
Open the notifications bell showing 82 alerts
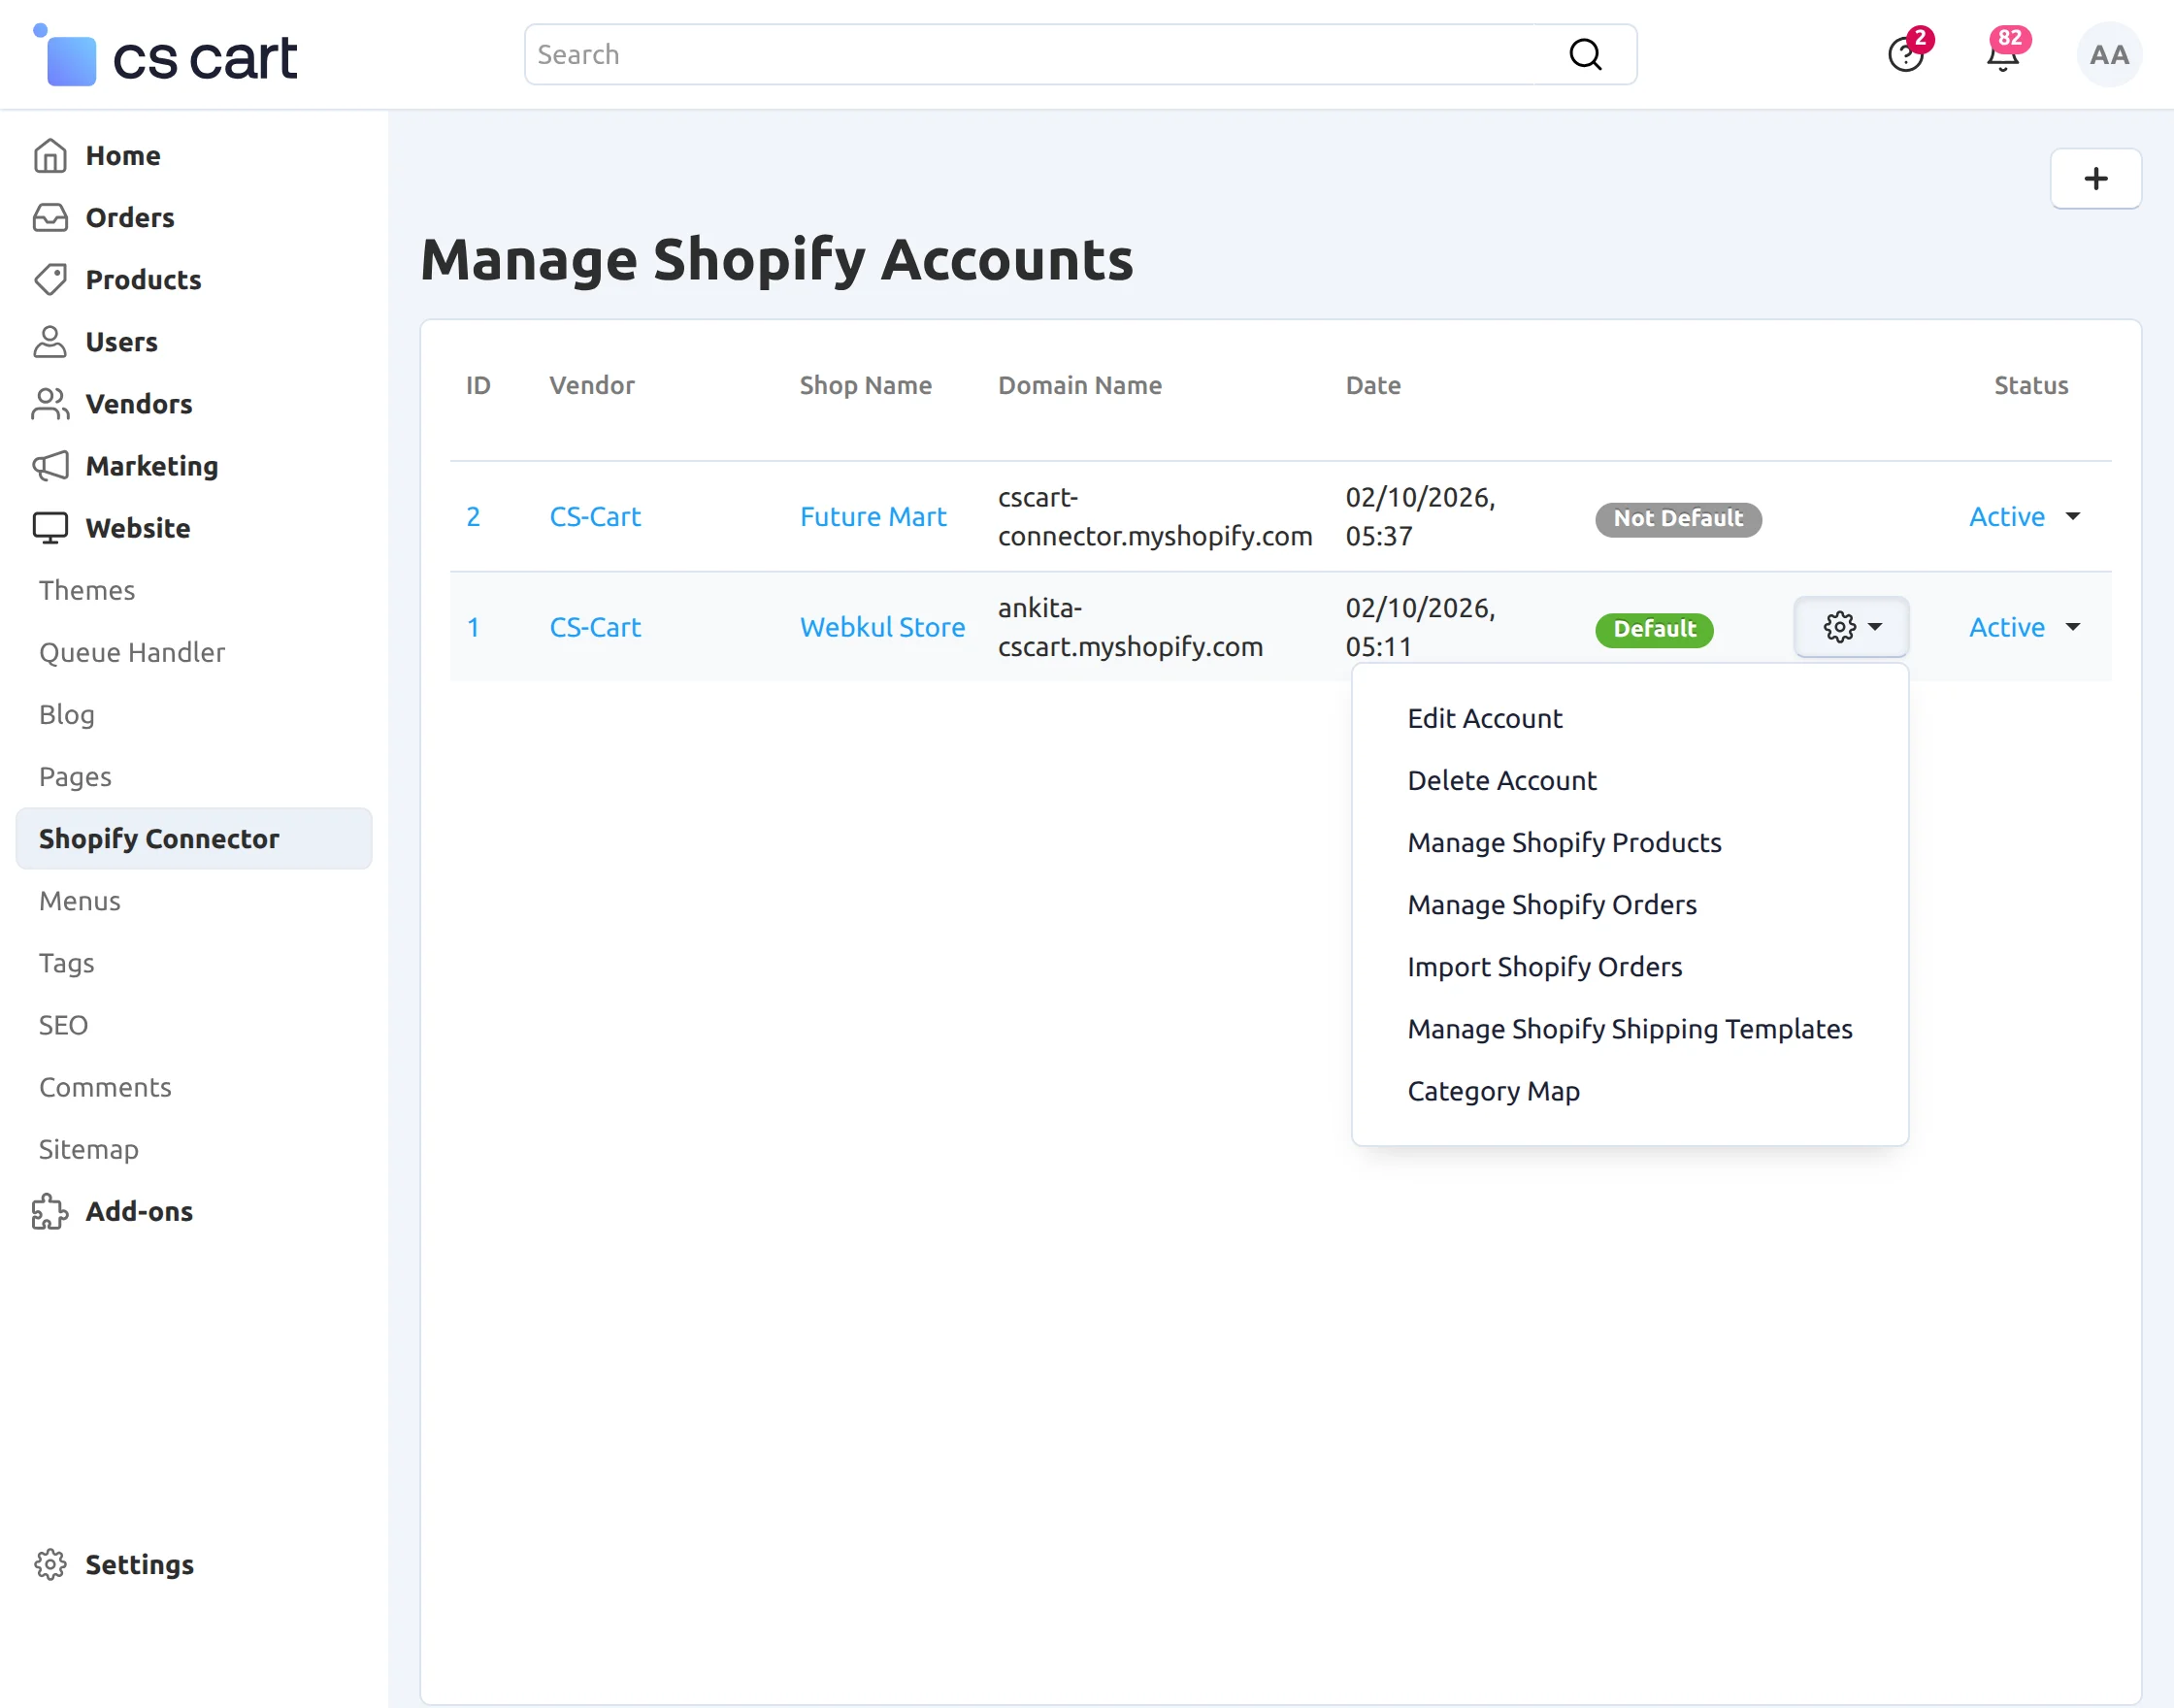(x=2003, y=55)
